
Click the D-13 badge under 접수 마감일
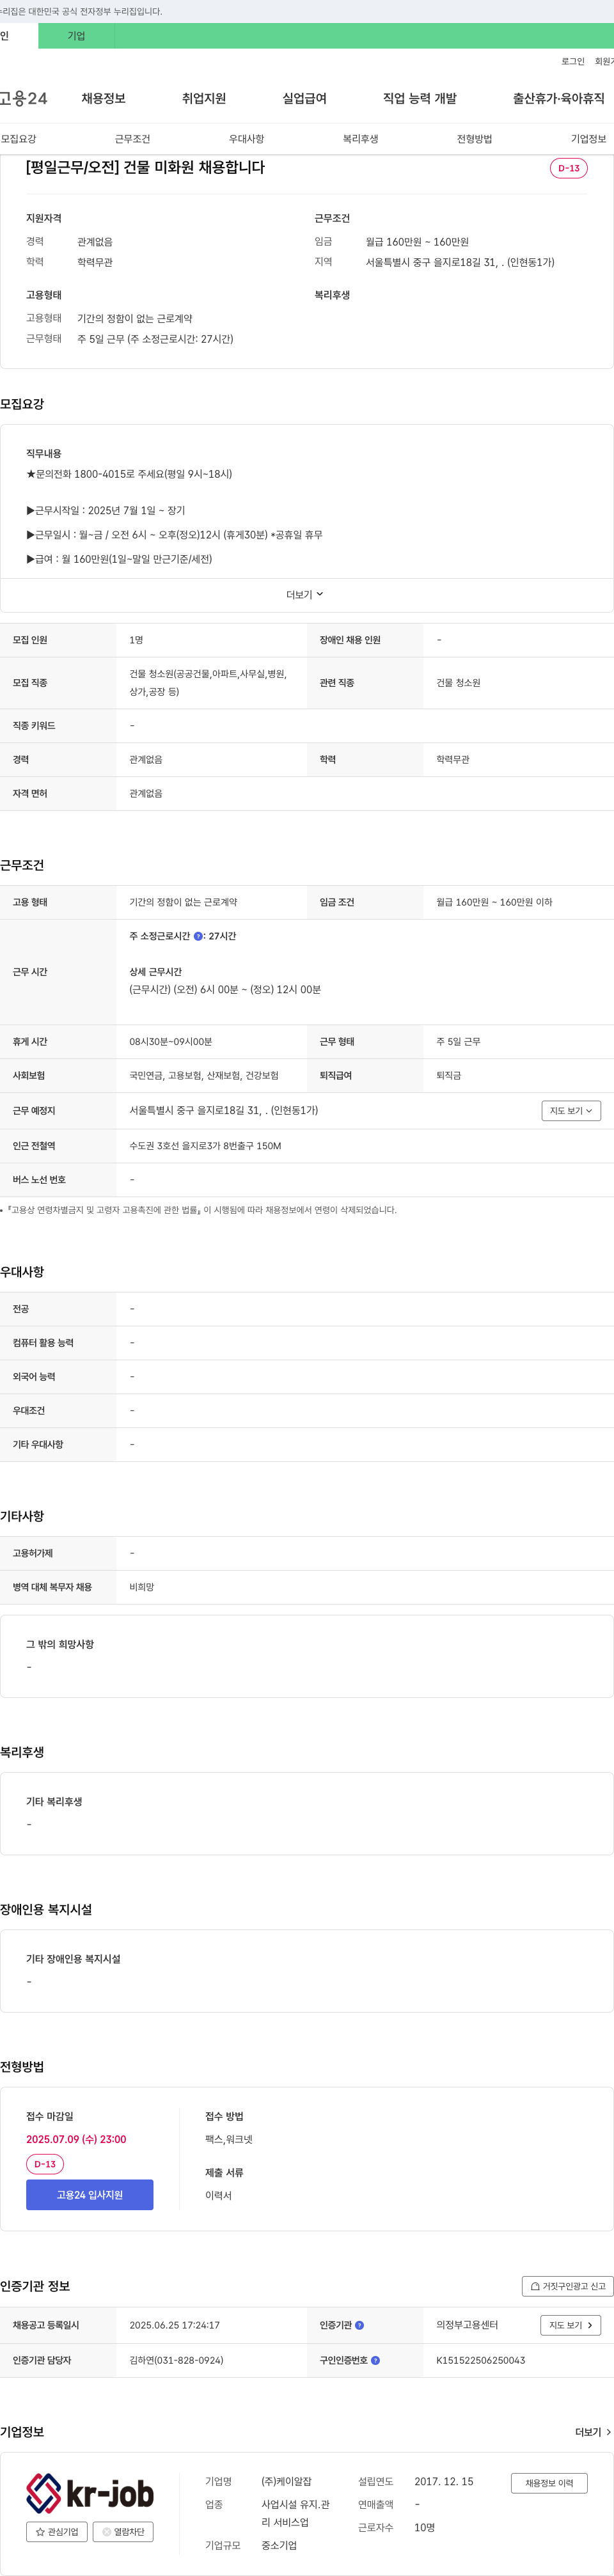coord(45,2163)
